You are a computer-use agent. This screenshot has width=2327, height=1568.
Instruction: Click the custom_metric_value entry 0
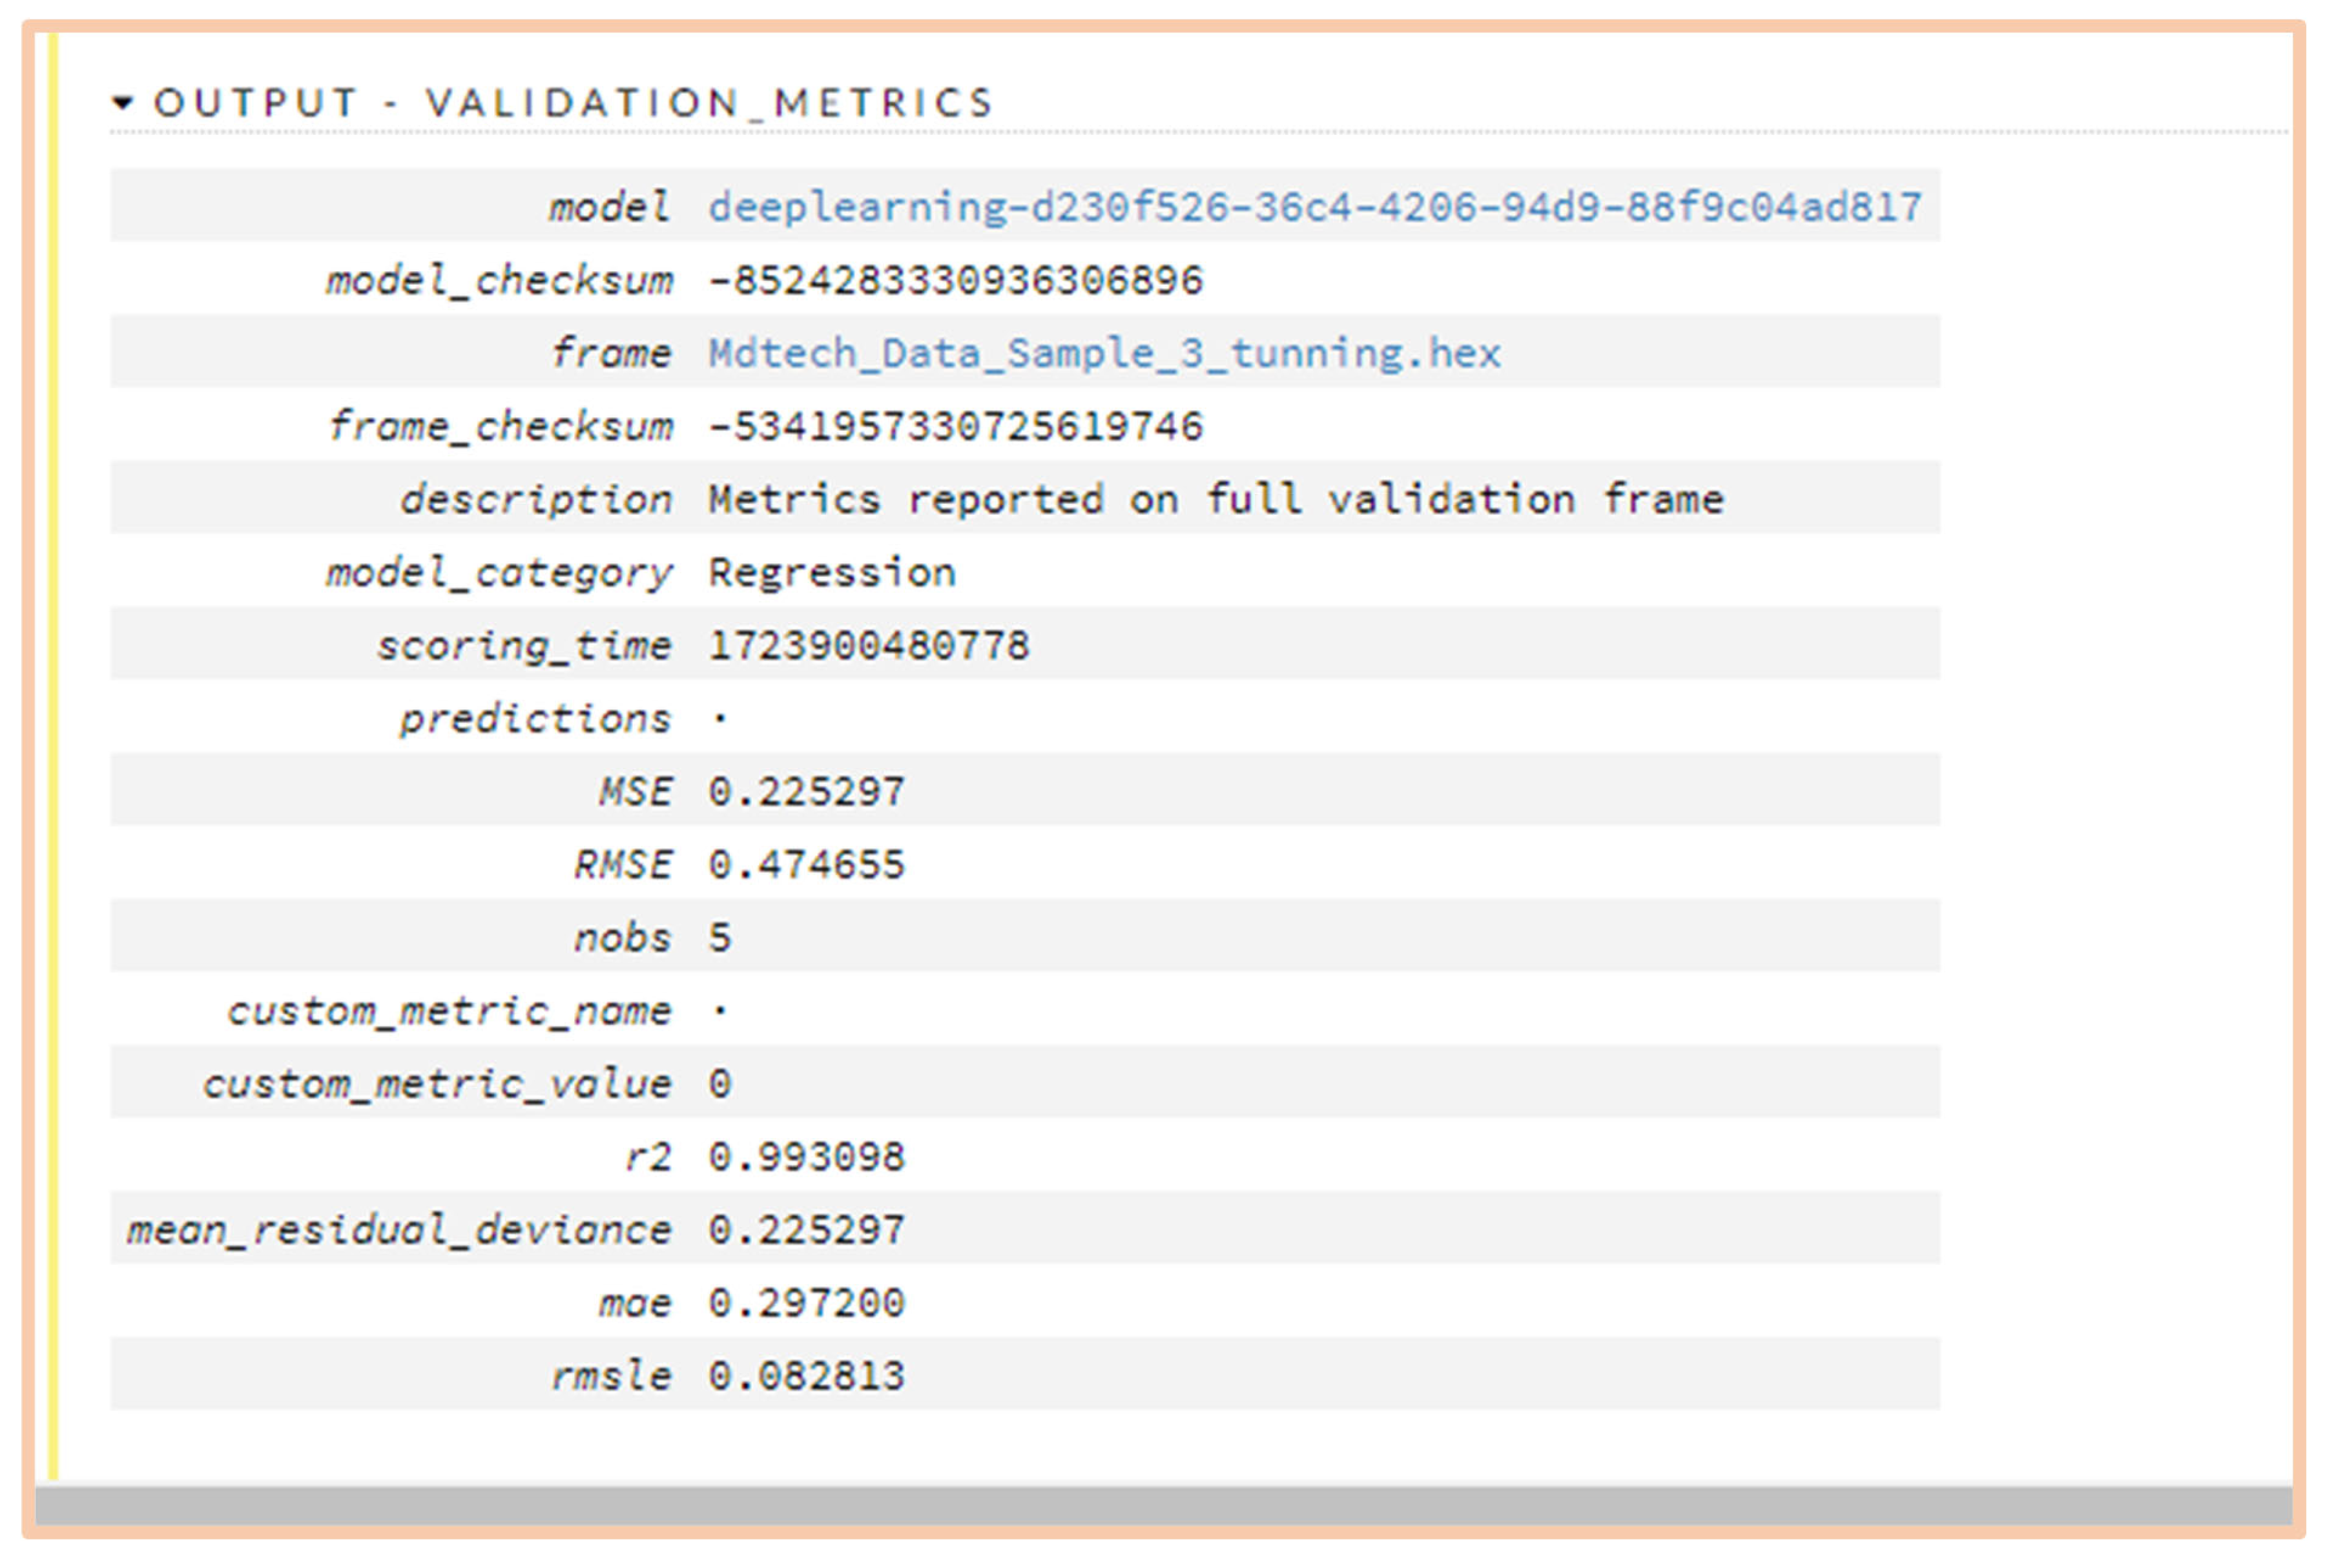720,1083
